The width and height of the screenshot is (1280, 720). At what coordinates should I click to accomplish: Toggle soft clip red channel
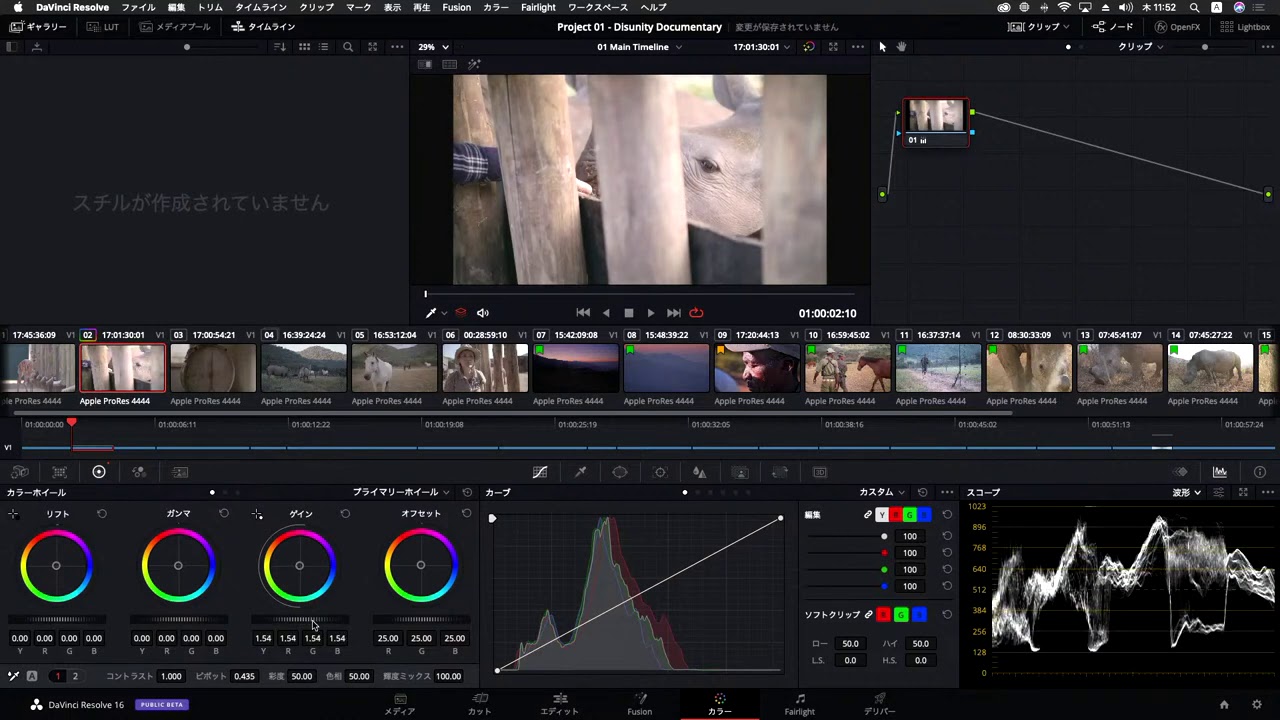coord(883,615)
